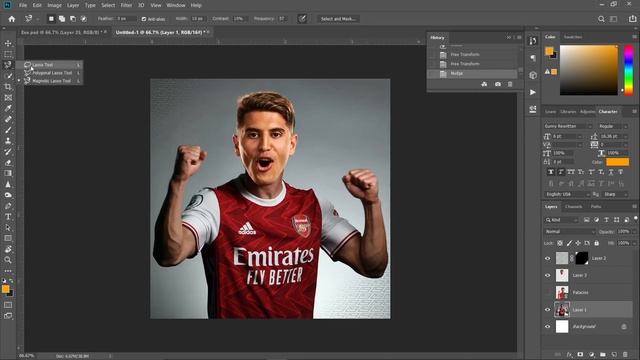Select the Layer 3 thumbnail
Screen dimensions: 640x360
click(562, 275)
